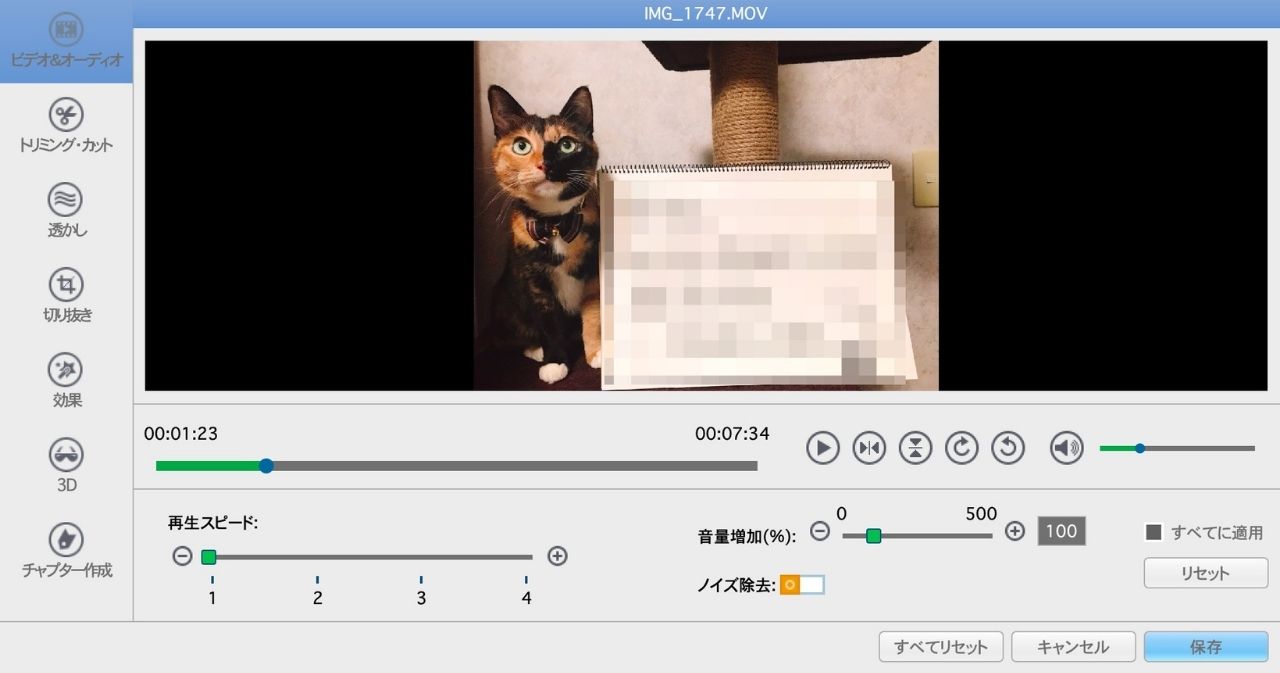Image resolution: width=1280 pixels, height=673 pixels.
Task: Mute audio with the speaker icon
Action: pyautogui.click(x=1066, y=448)
